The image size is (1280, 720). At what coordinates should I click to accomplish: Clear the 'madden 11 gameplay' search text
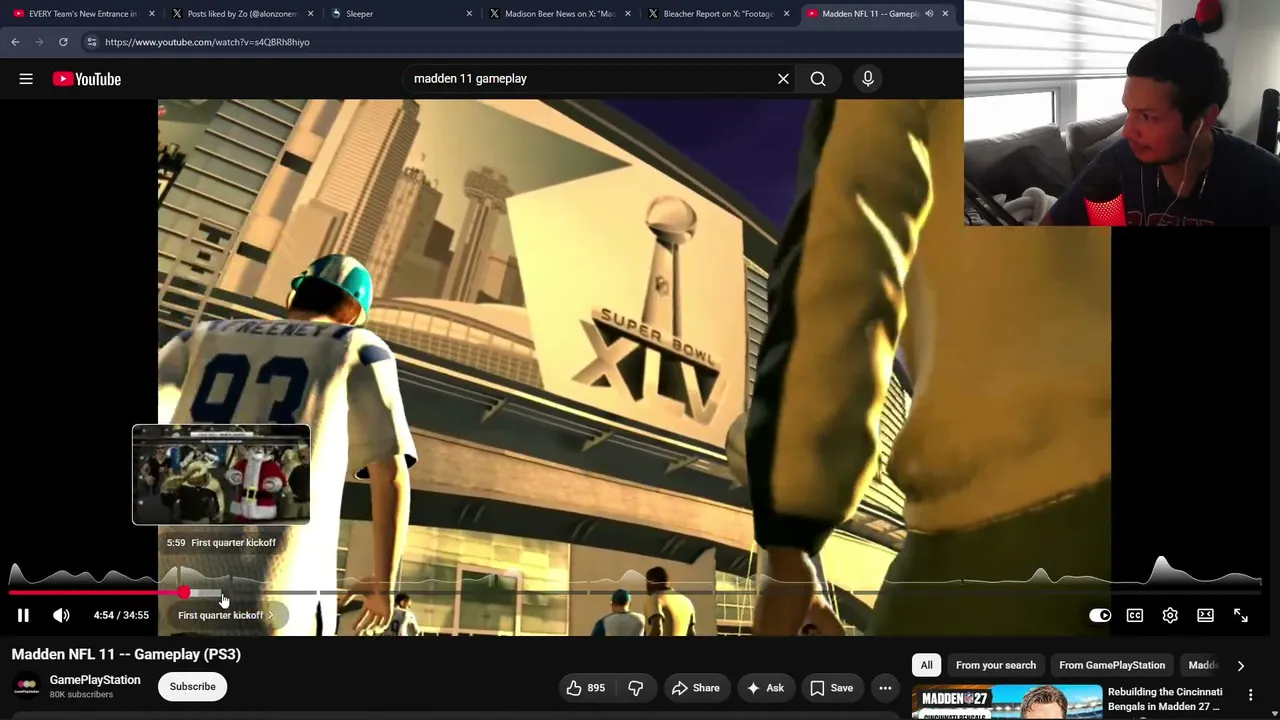(783, 79)
